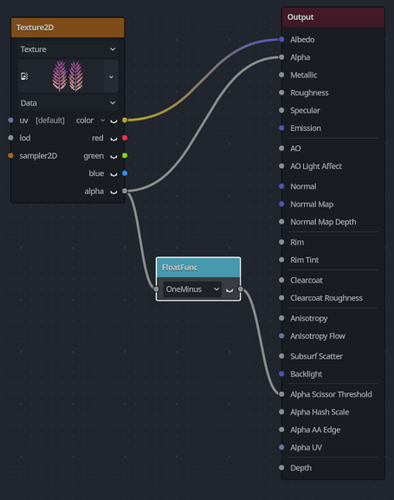Toggle preview eye on alpha output

point(114,192)
